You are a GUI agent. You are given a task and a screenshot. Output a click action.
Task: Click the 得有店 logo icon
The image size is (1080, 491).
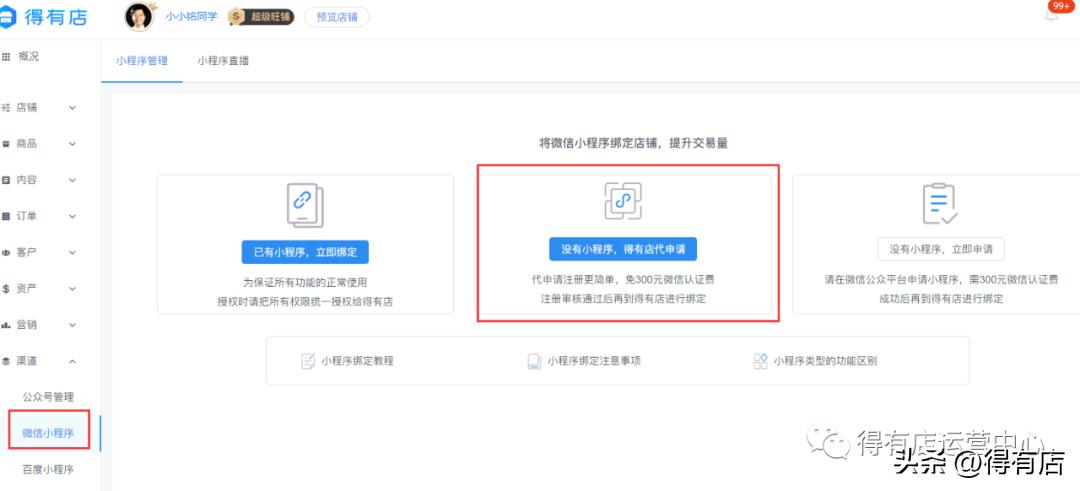[8, 17]
